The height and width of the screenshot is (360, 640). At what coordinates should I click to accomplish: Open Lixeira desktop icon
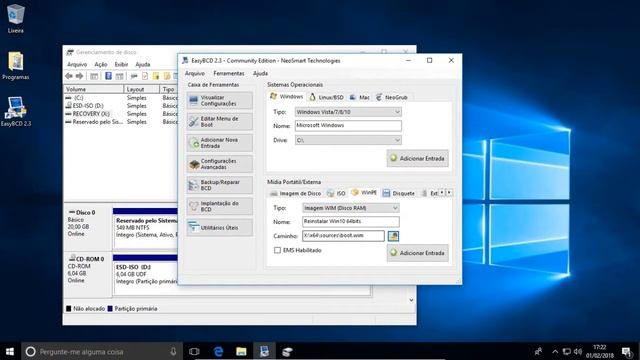(x=16, y=19)
